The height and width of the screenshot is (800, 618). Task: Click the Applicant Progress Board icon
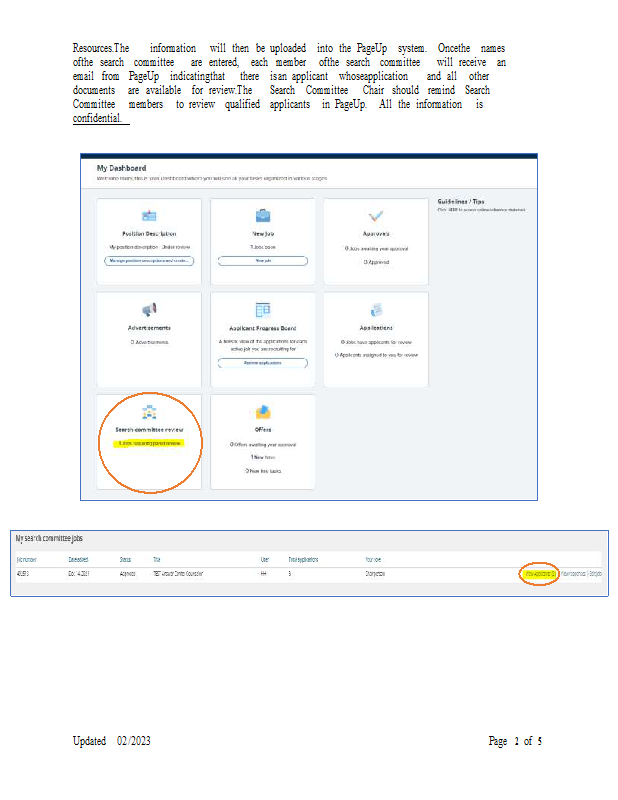(263, 310)
